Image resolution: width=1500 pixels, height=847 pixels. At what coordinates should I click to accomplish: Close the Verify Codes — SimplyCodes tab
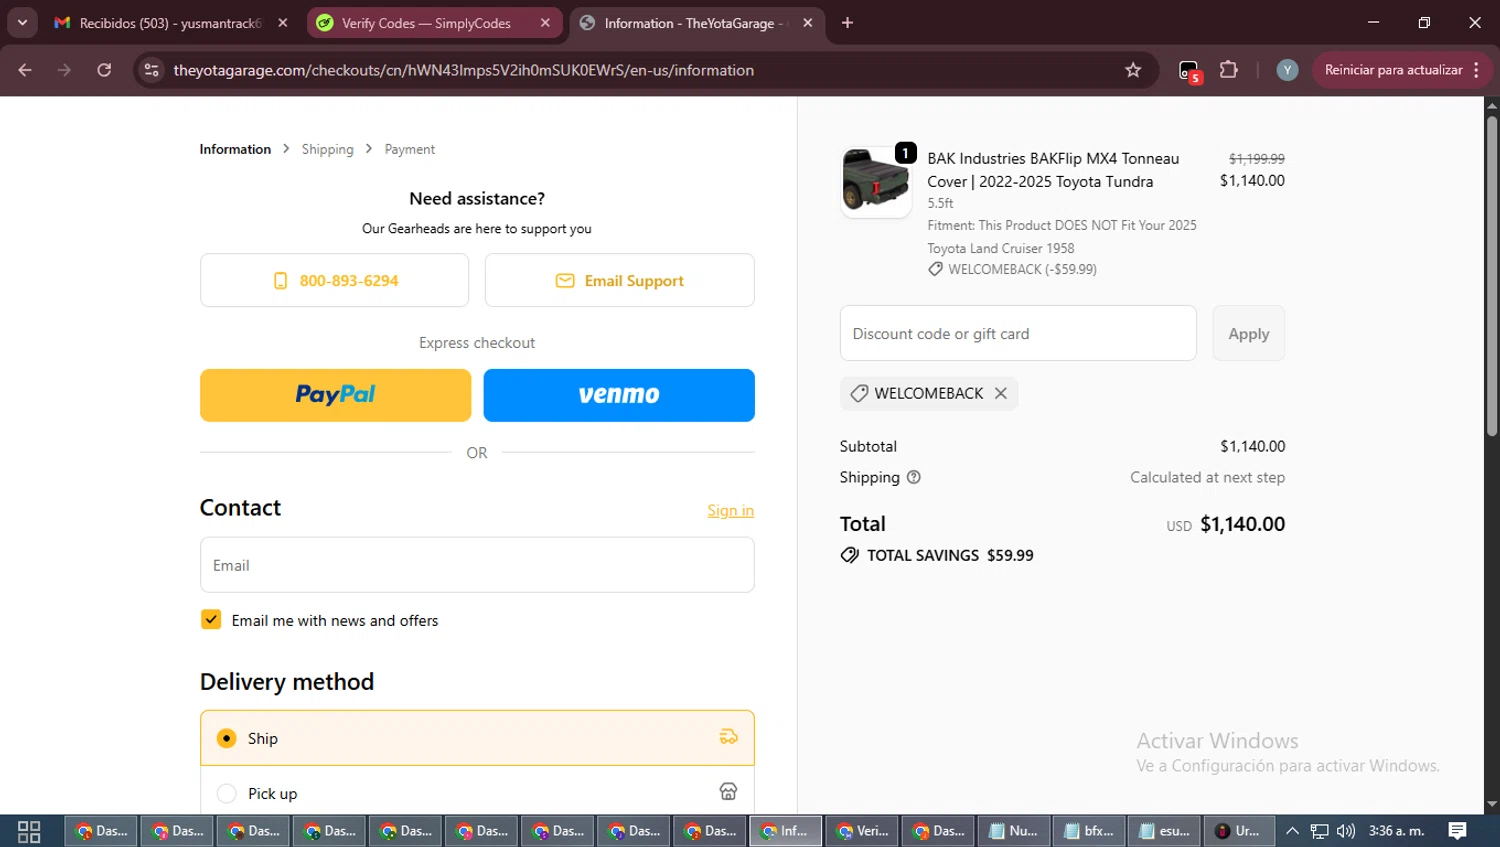(x=545, y=23)
